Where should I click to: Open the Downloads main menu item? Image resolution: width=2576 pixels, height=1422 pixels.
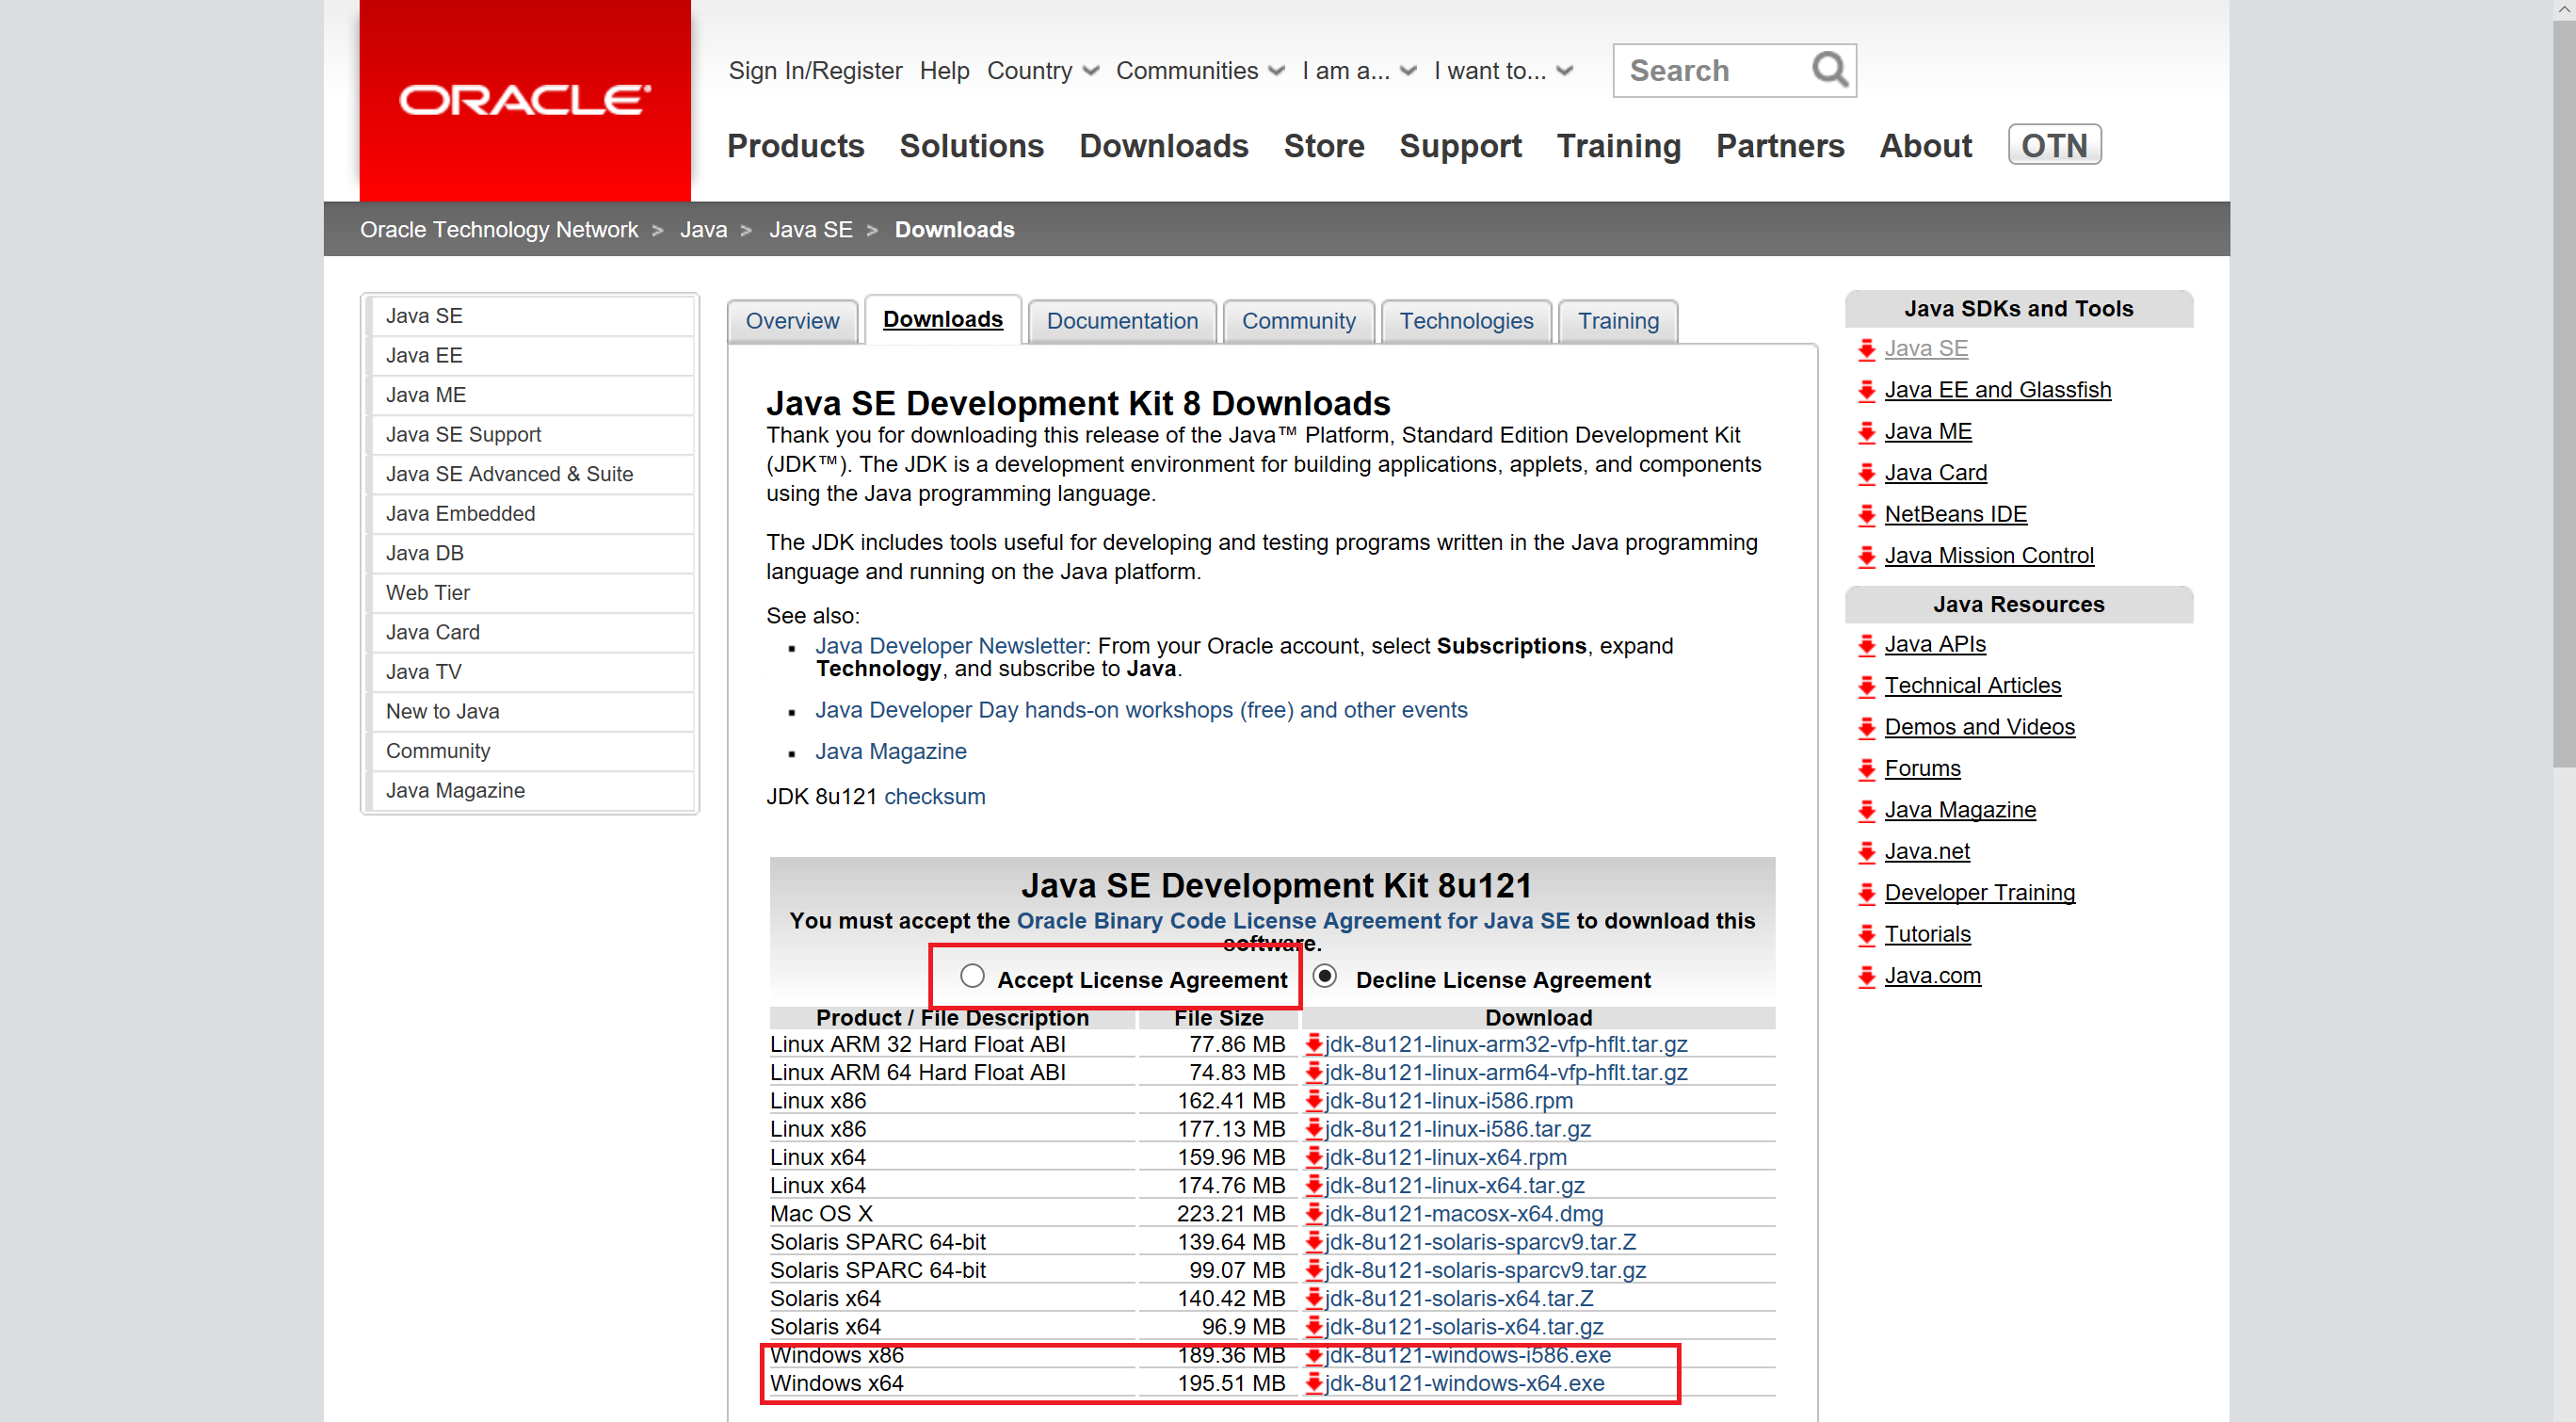tap(1163, 146)
